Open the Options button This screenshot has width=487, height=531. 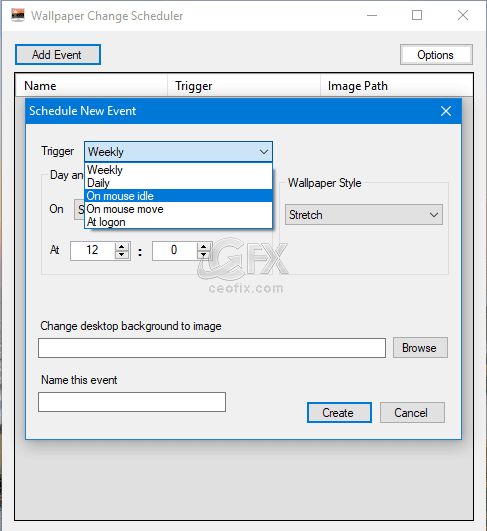tap(436, 55)
